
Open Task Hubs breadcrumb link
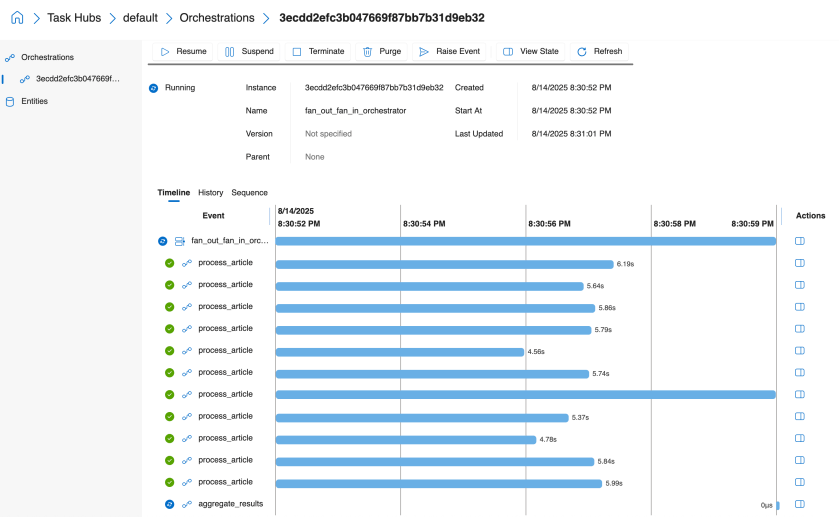pos(74,18)
